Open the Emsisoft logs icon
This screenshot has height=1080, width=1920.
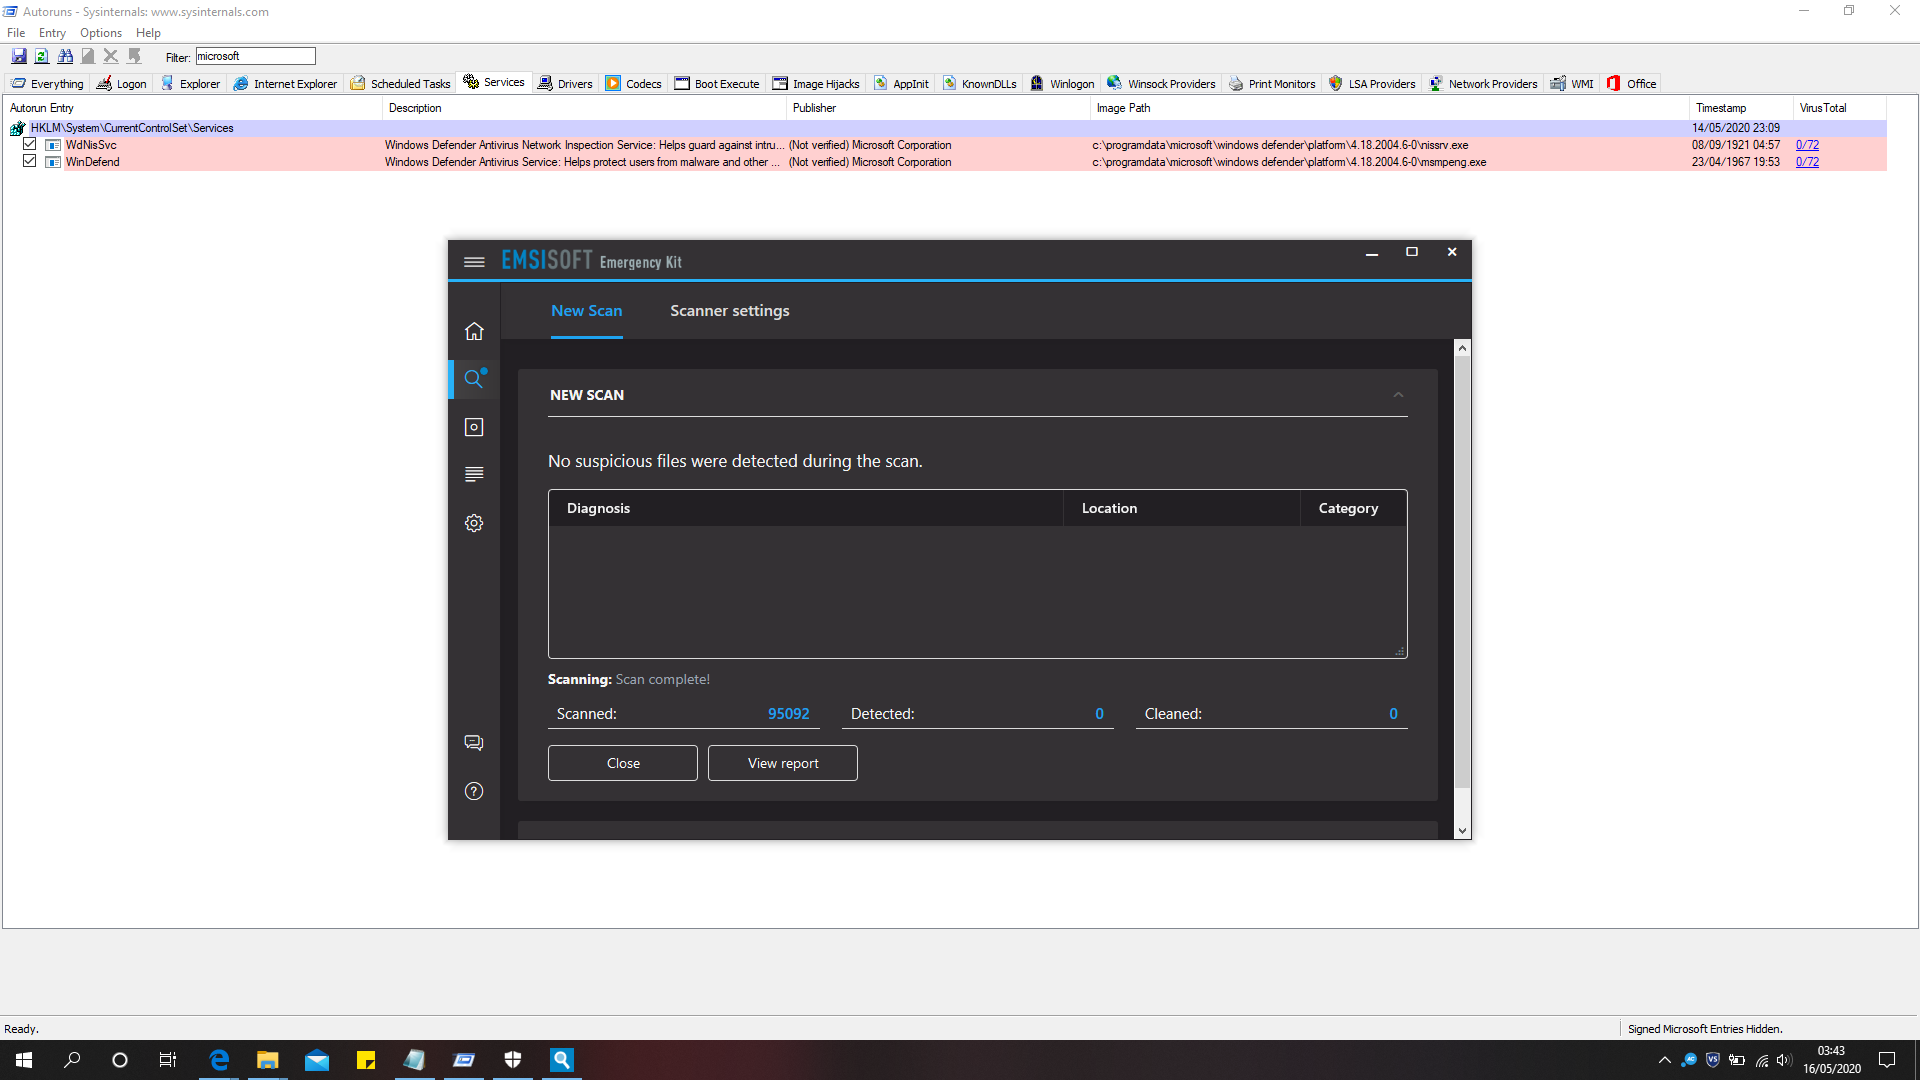click(x=474, y=474)
